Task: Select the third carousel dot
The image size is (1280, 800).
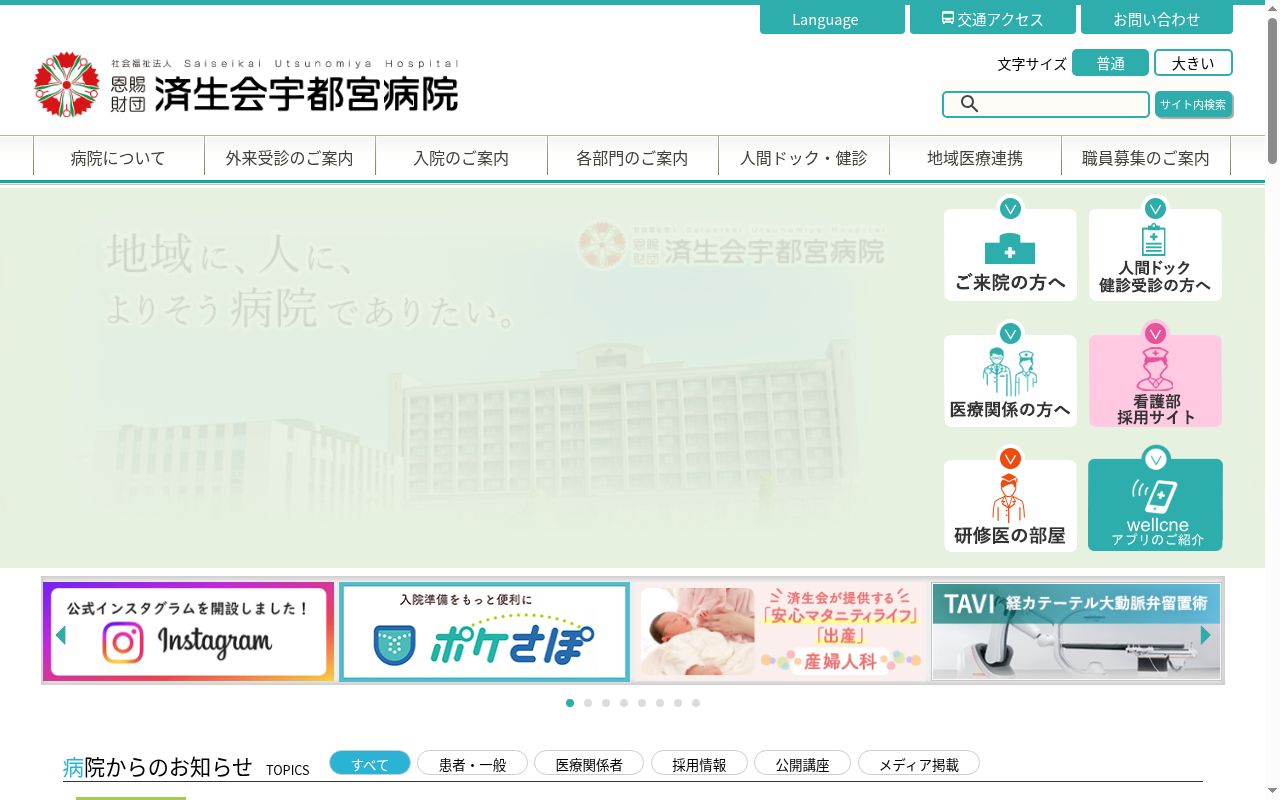Action: click(x=606, y=703)
